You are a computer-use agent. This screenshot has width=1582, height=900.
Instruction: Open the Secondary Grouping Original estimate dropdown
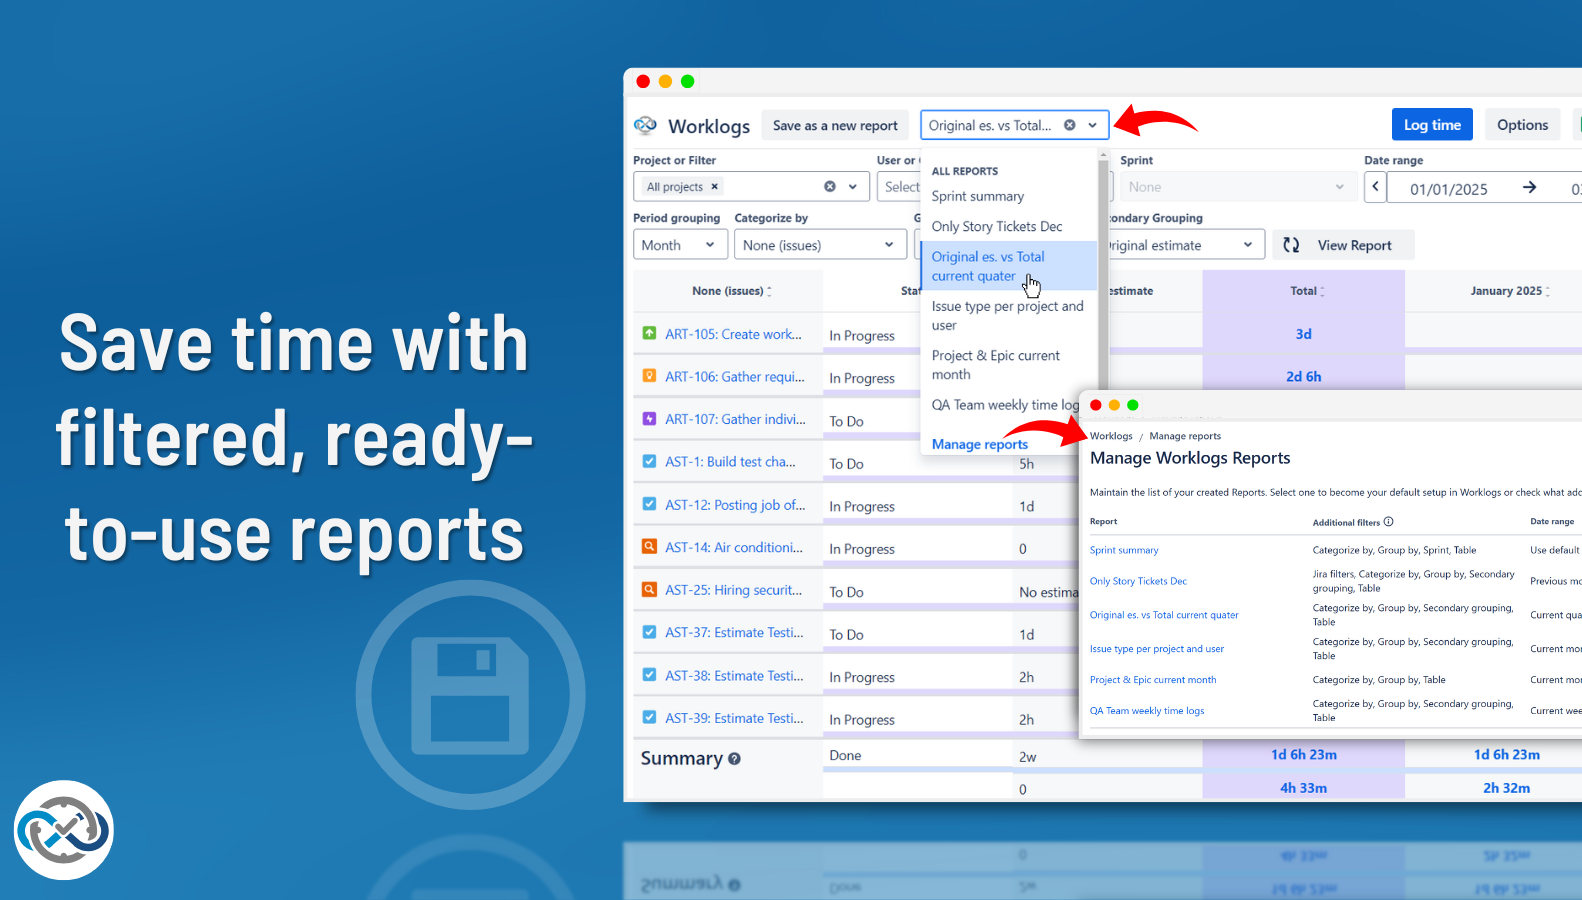tap(1186, 245)
